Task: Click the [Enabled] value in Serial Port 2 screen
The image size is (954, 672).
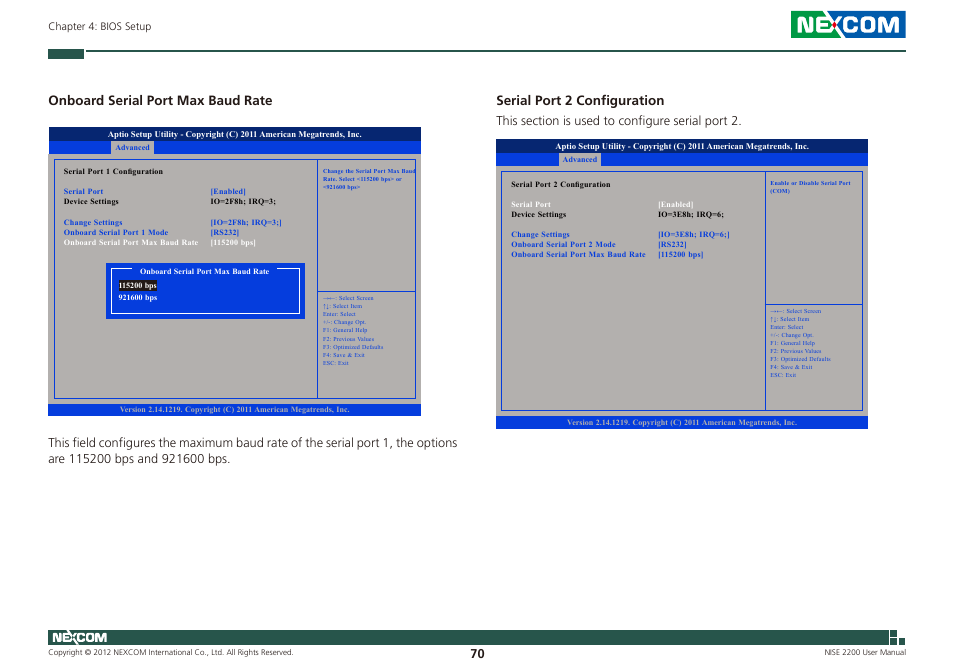Action: [675, 204]
